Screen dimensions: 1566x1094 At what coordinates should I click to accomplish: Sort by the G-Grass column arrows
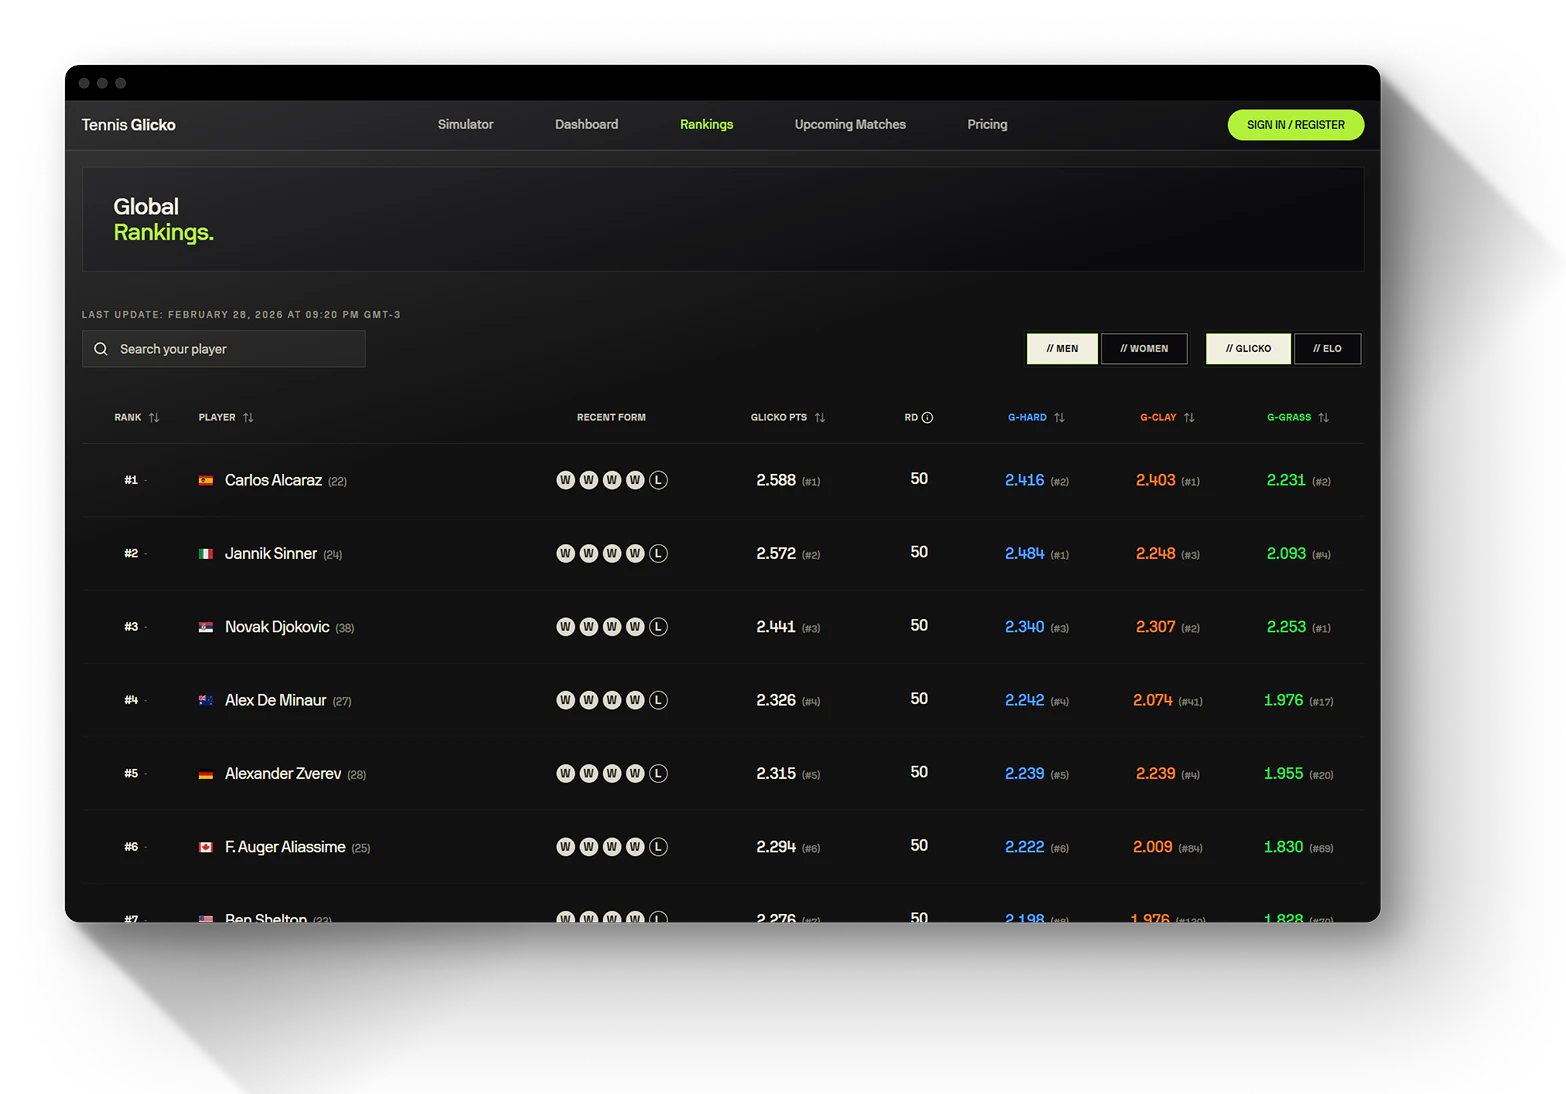(x=1323, y=418)
